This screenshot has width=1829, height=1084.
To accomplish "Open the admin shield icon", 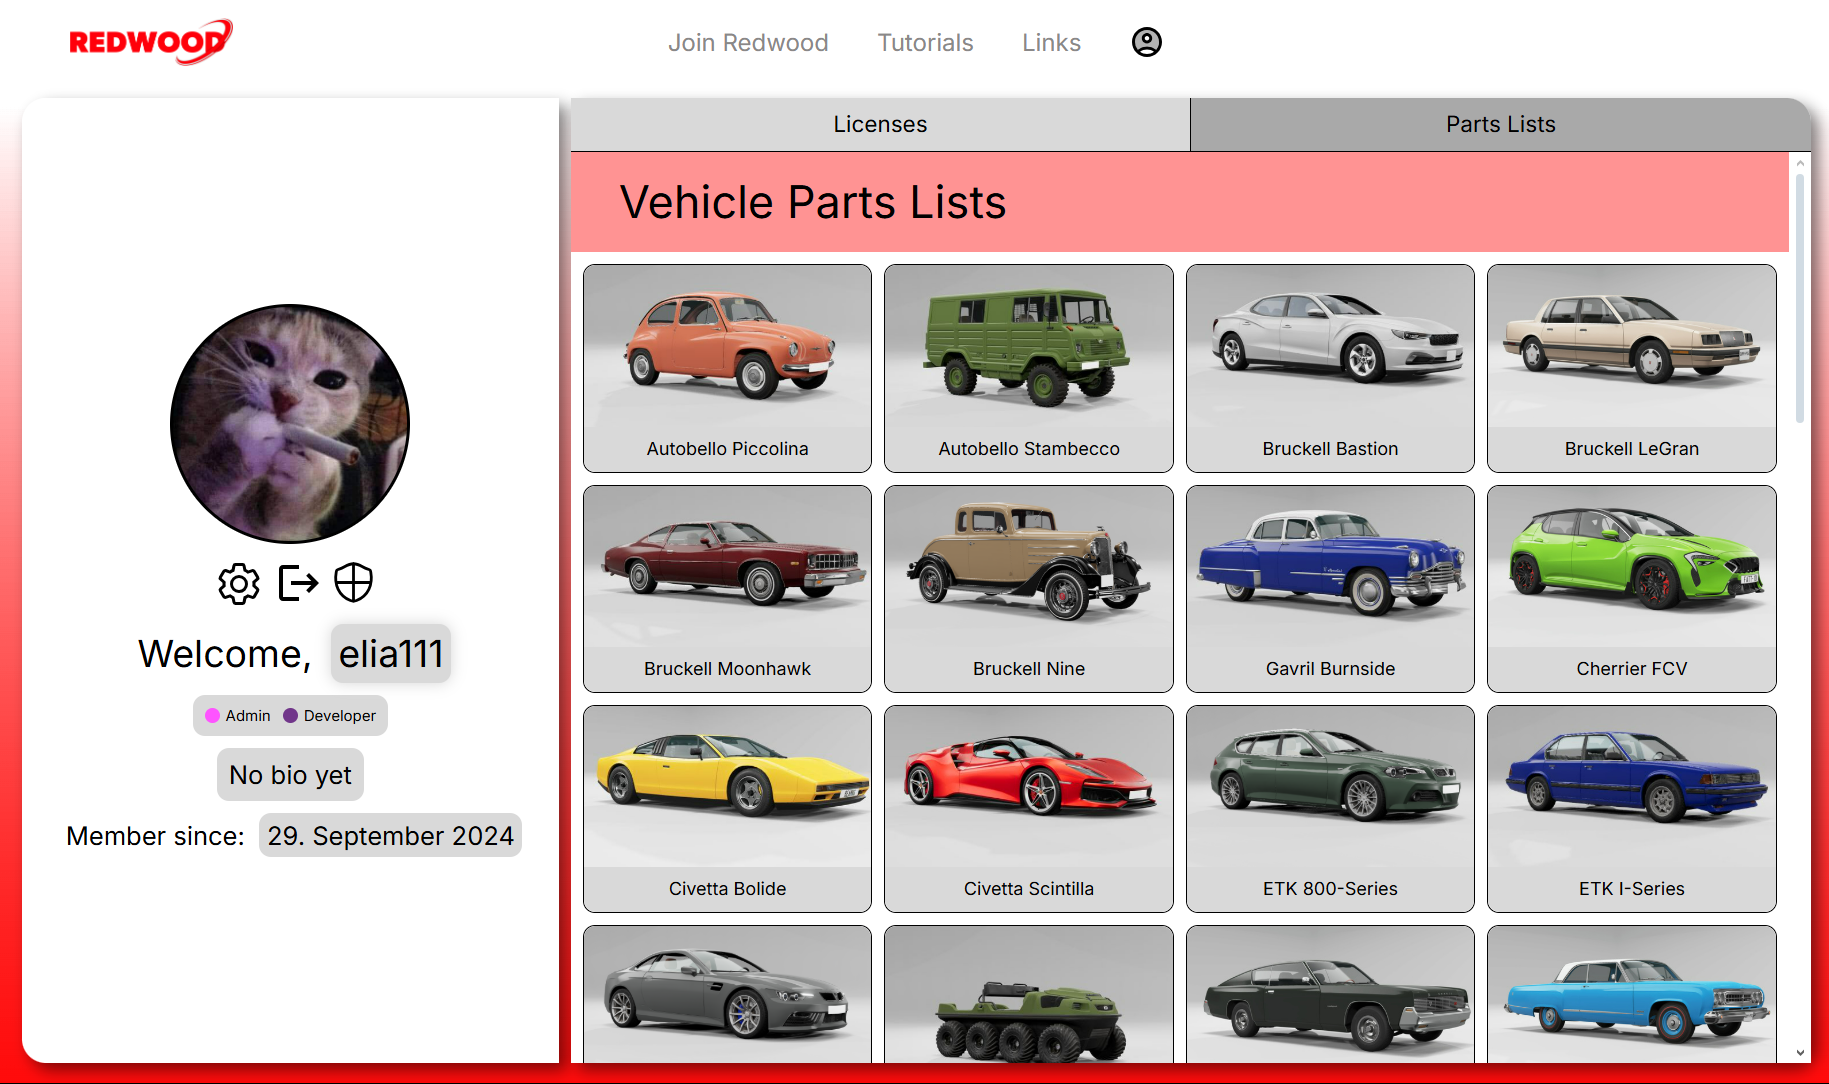I will 353,583.
